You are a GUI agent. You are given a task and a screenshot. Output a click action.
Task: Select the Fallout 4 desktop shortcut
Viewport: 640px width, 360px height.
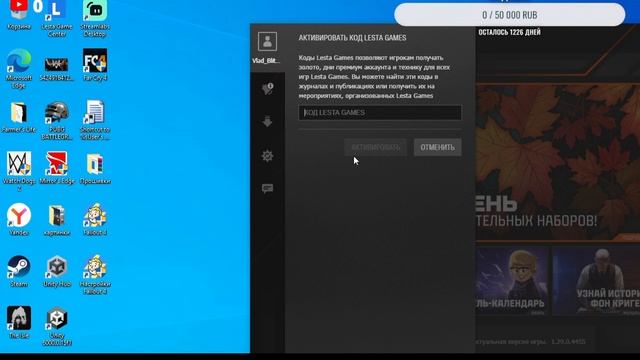tap(95, 220)
